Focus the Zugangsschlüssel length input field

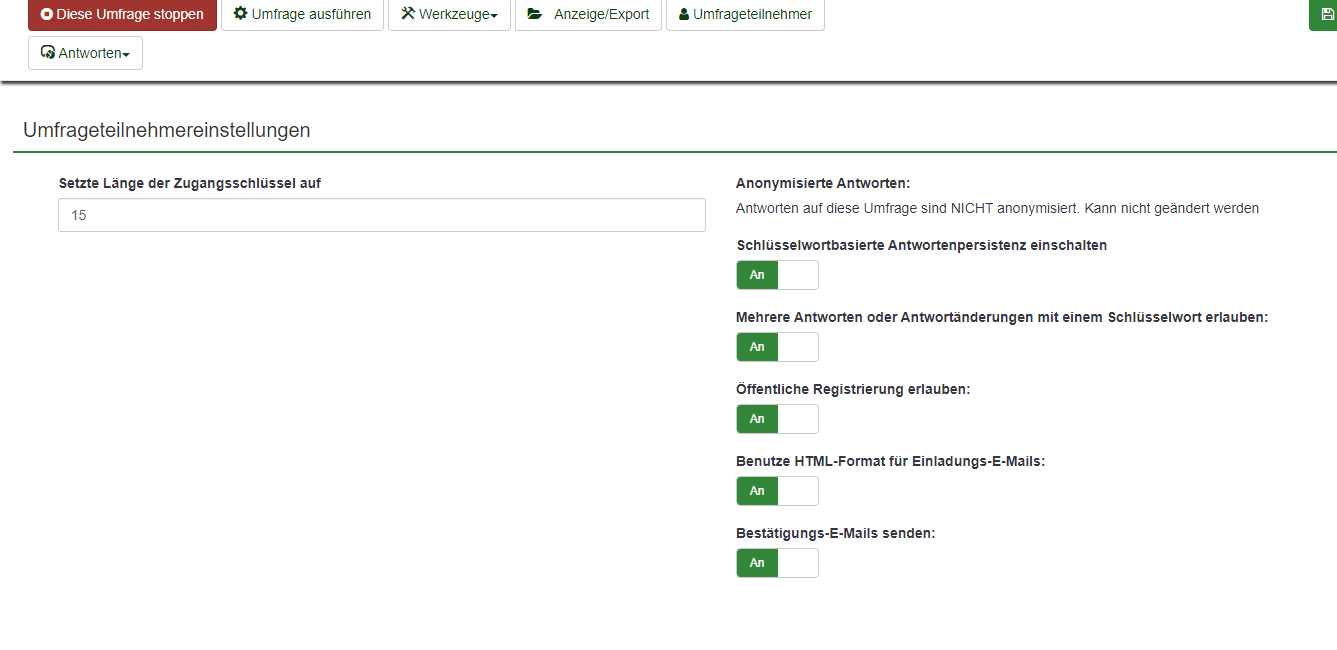tap(382, 215)
